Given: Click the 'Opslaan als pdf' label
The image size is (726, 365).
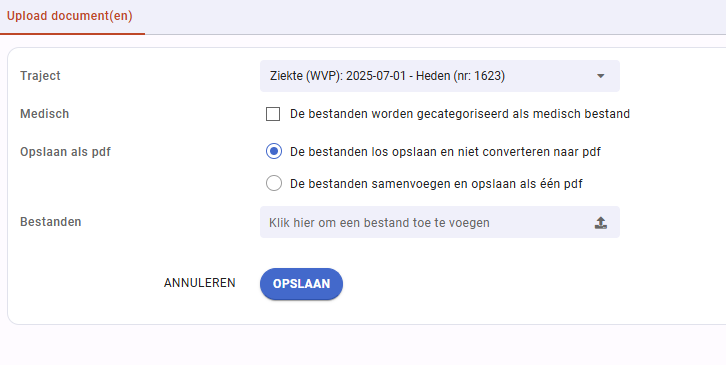Looking at the screenshot, I should pos(65,152).
